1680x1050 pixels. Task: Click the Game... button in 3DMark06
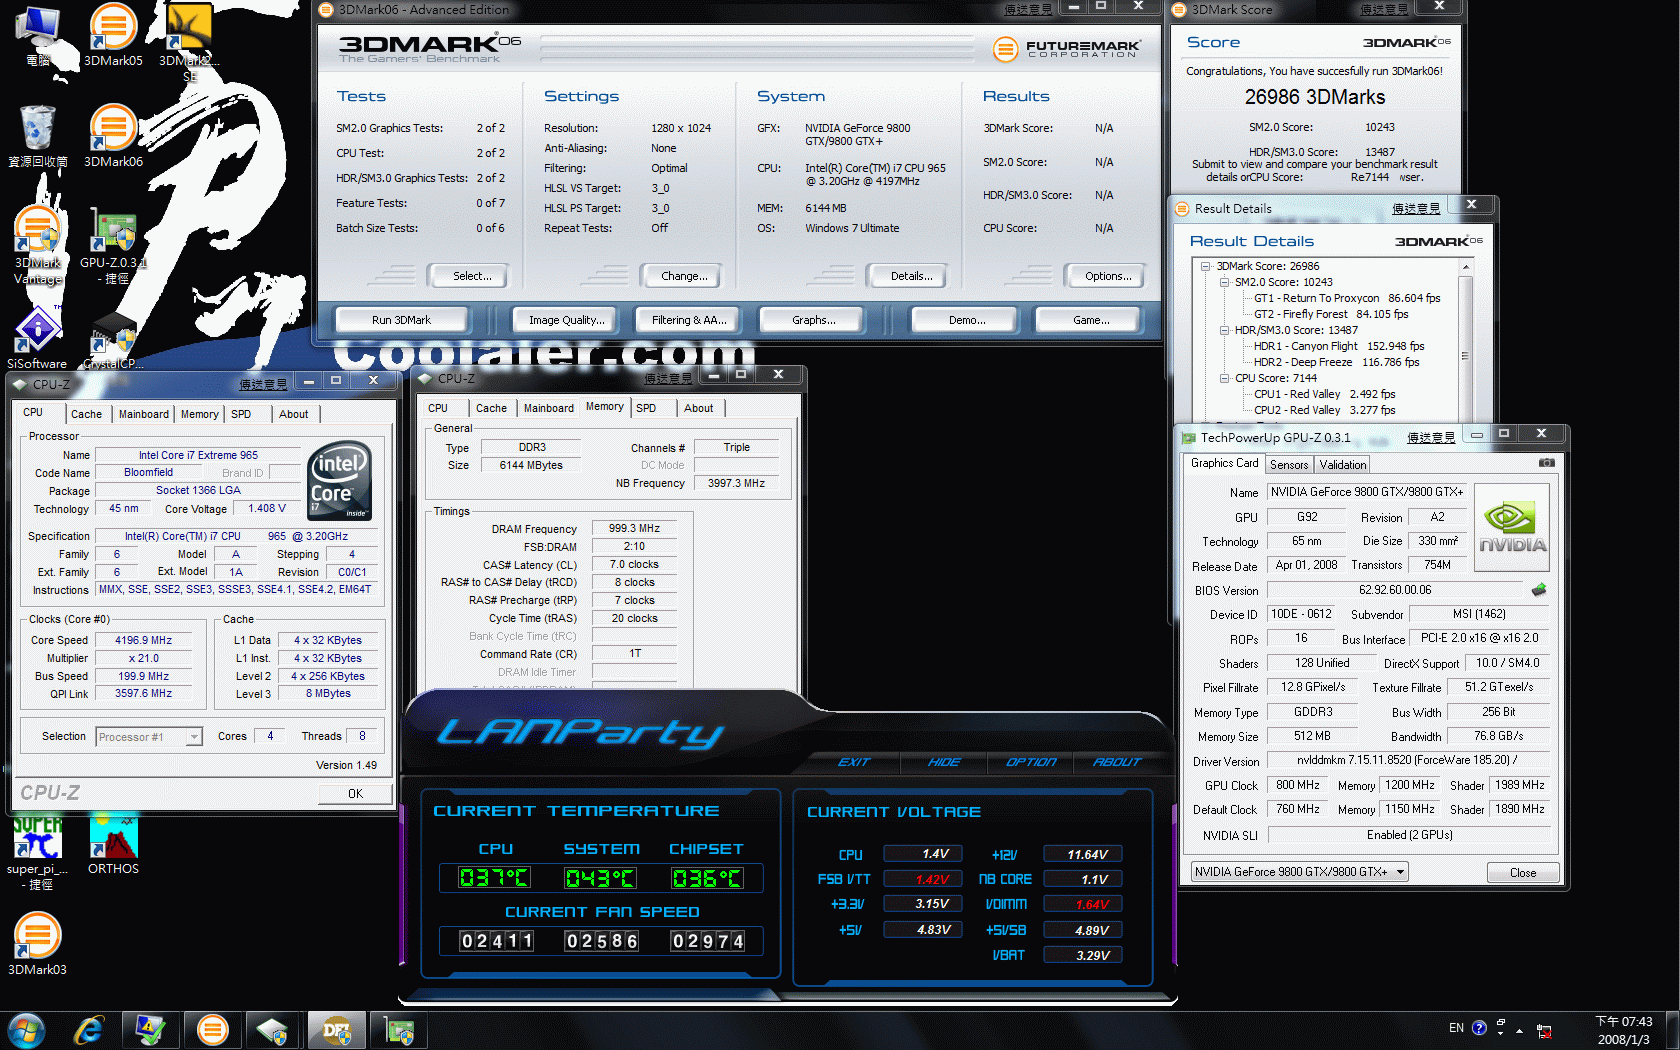click(x=1091, y=320)
